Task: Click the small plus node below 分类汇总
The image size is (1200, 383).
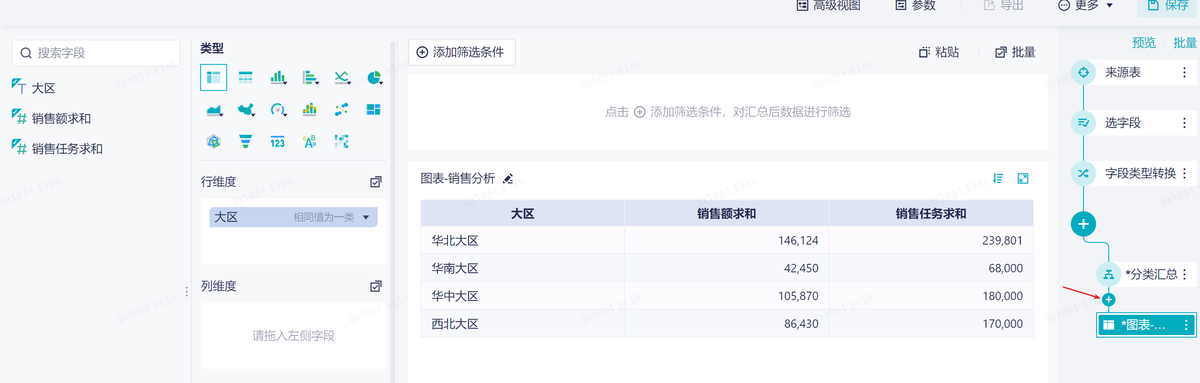Action: 1108,300
